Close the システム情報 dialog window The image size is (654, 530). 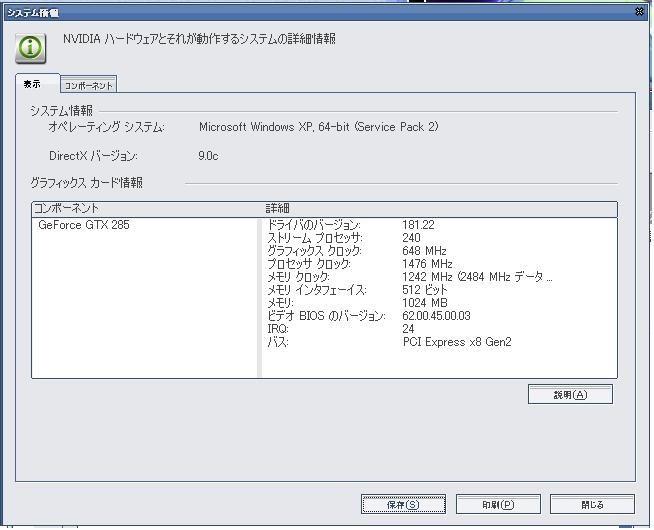tap(639, 12)
